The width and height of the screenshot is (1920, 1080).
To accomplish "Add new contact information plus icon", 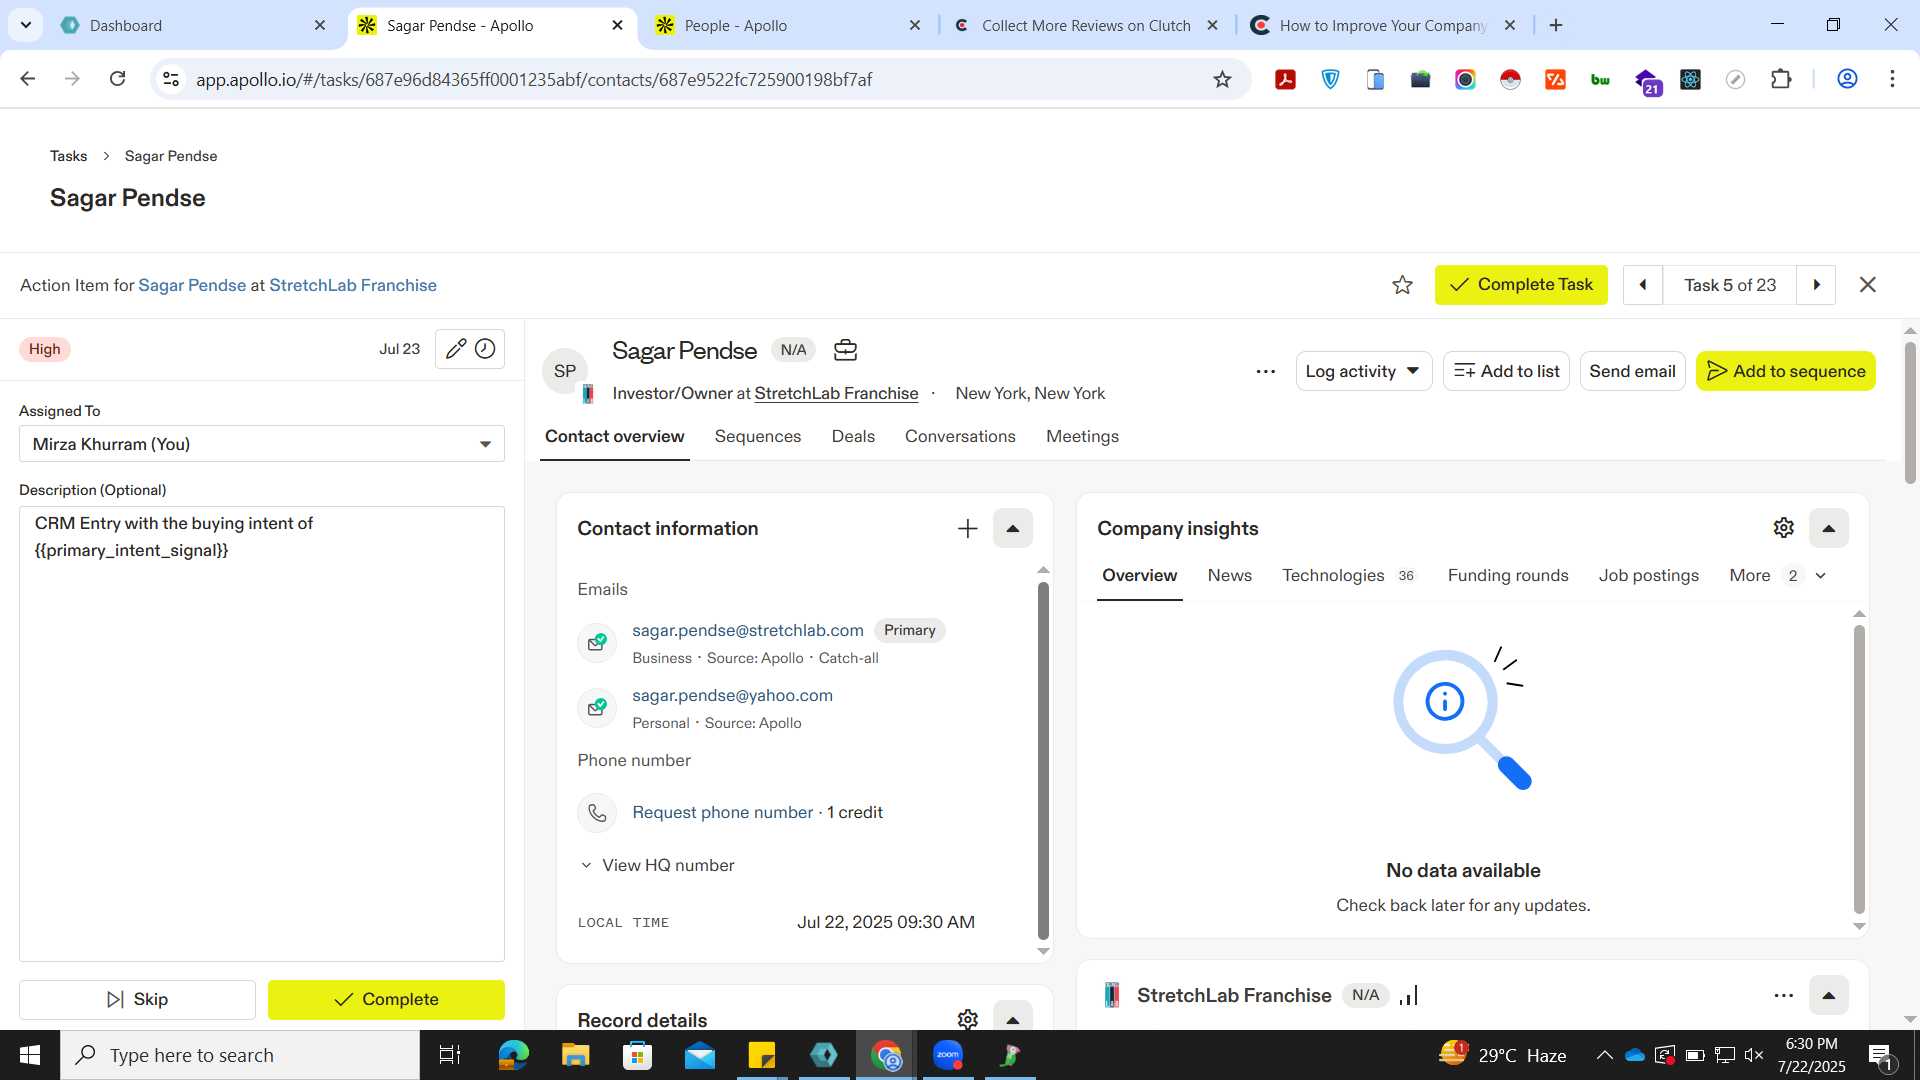I will pyautogui.click(x=967, y=529).
